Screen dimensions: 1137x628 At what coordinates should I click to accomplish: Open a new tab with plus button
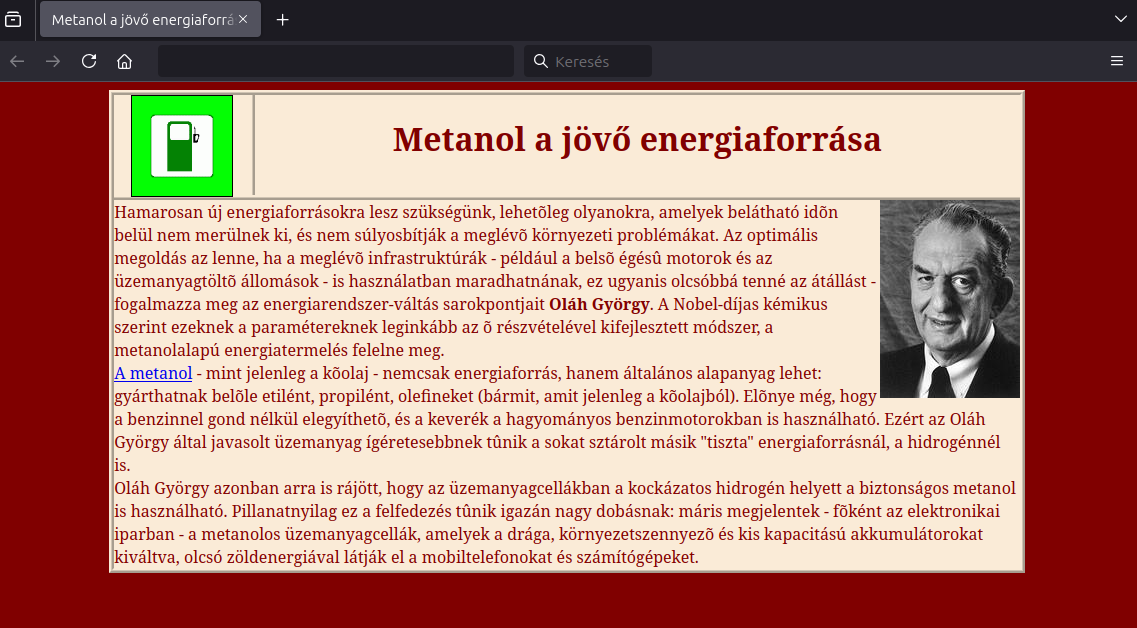(x=283, y=20)
